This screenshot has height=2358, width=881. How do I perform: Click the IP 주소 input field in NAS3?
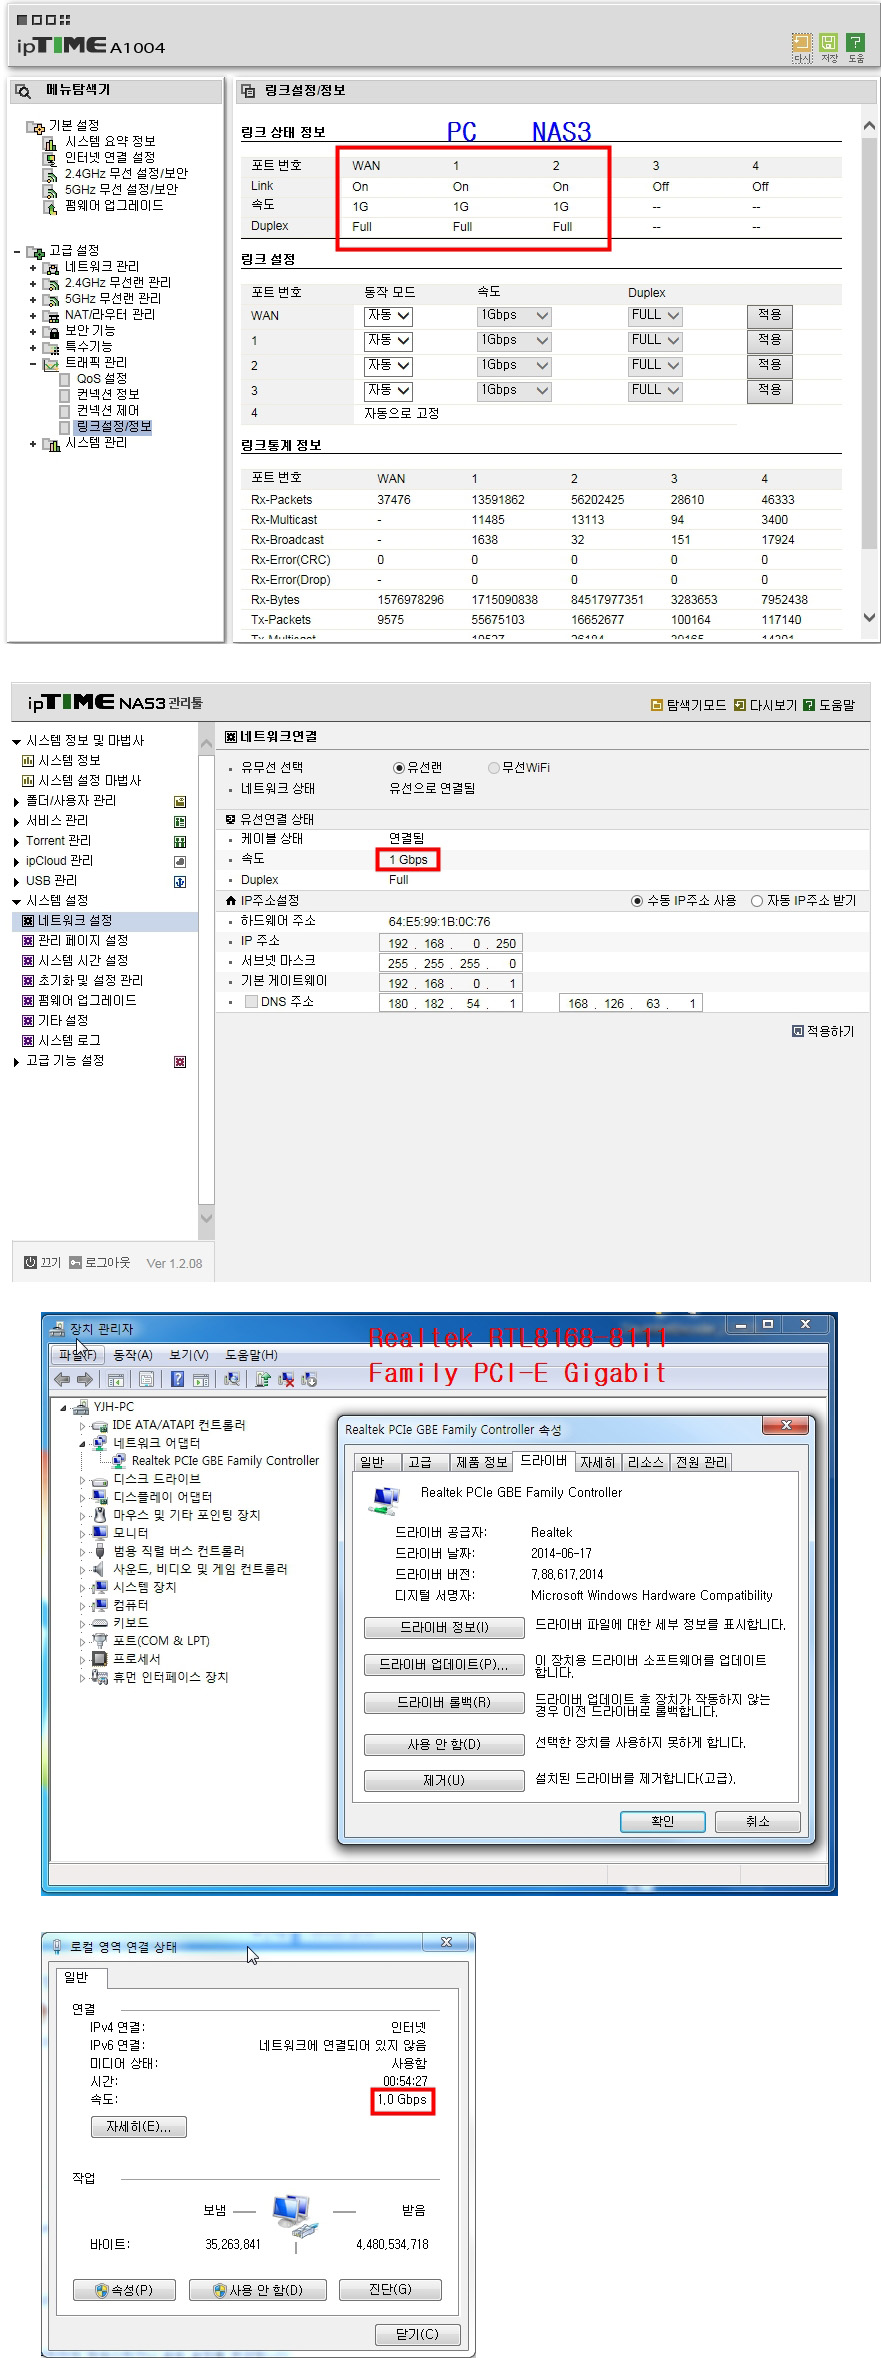[450, 943]
